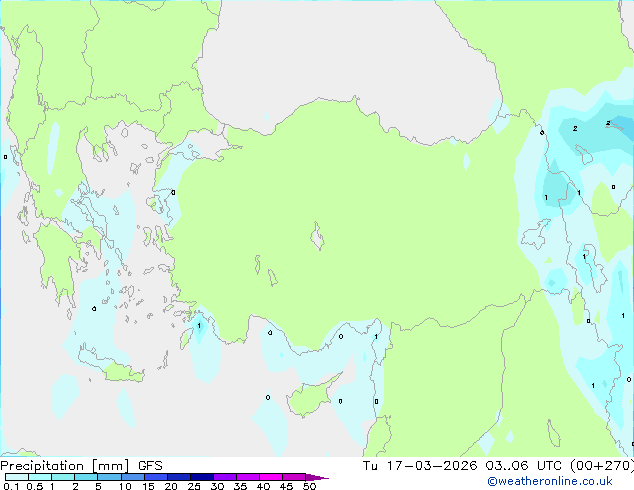Image resolution: width=634 pixels, height=490 pixels.
Task: Click the '20' legend scale label
Action: point(171,486)
